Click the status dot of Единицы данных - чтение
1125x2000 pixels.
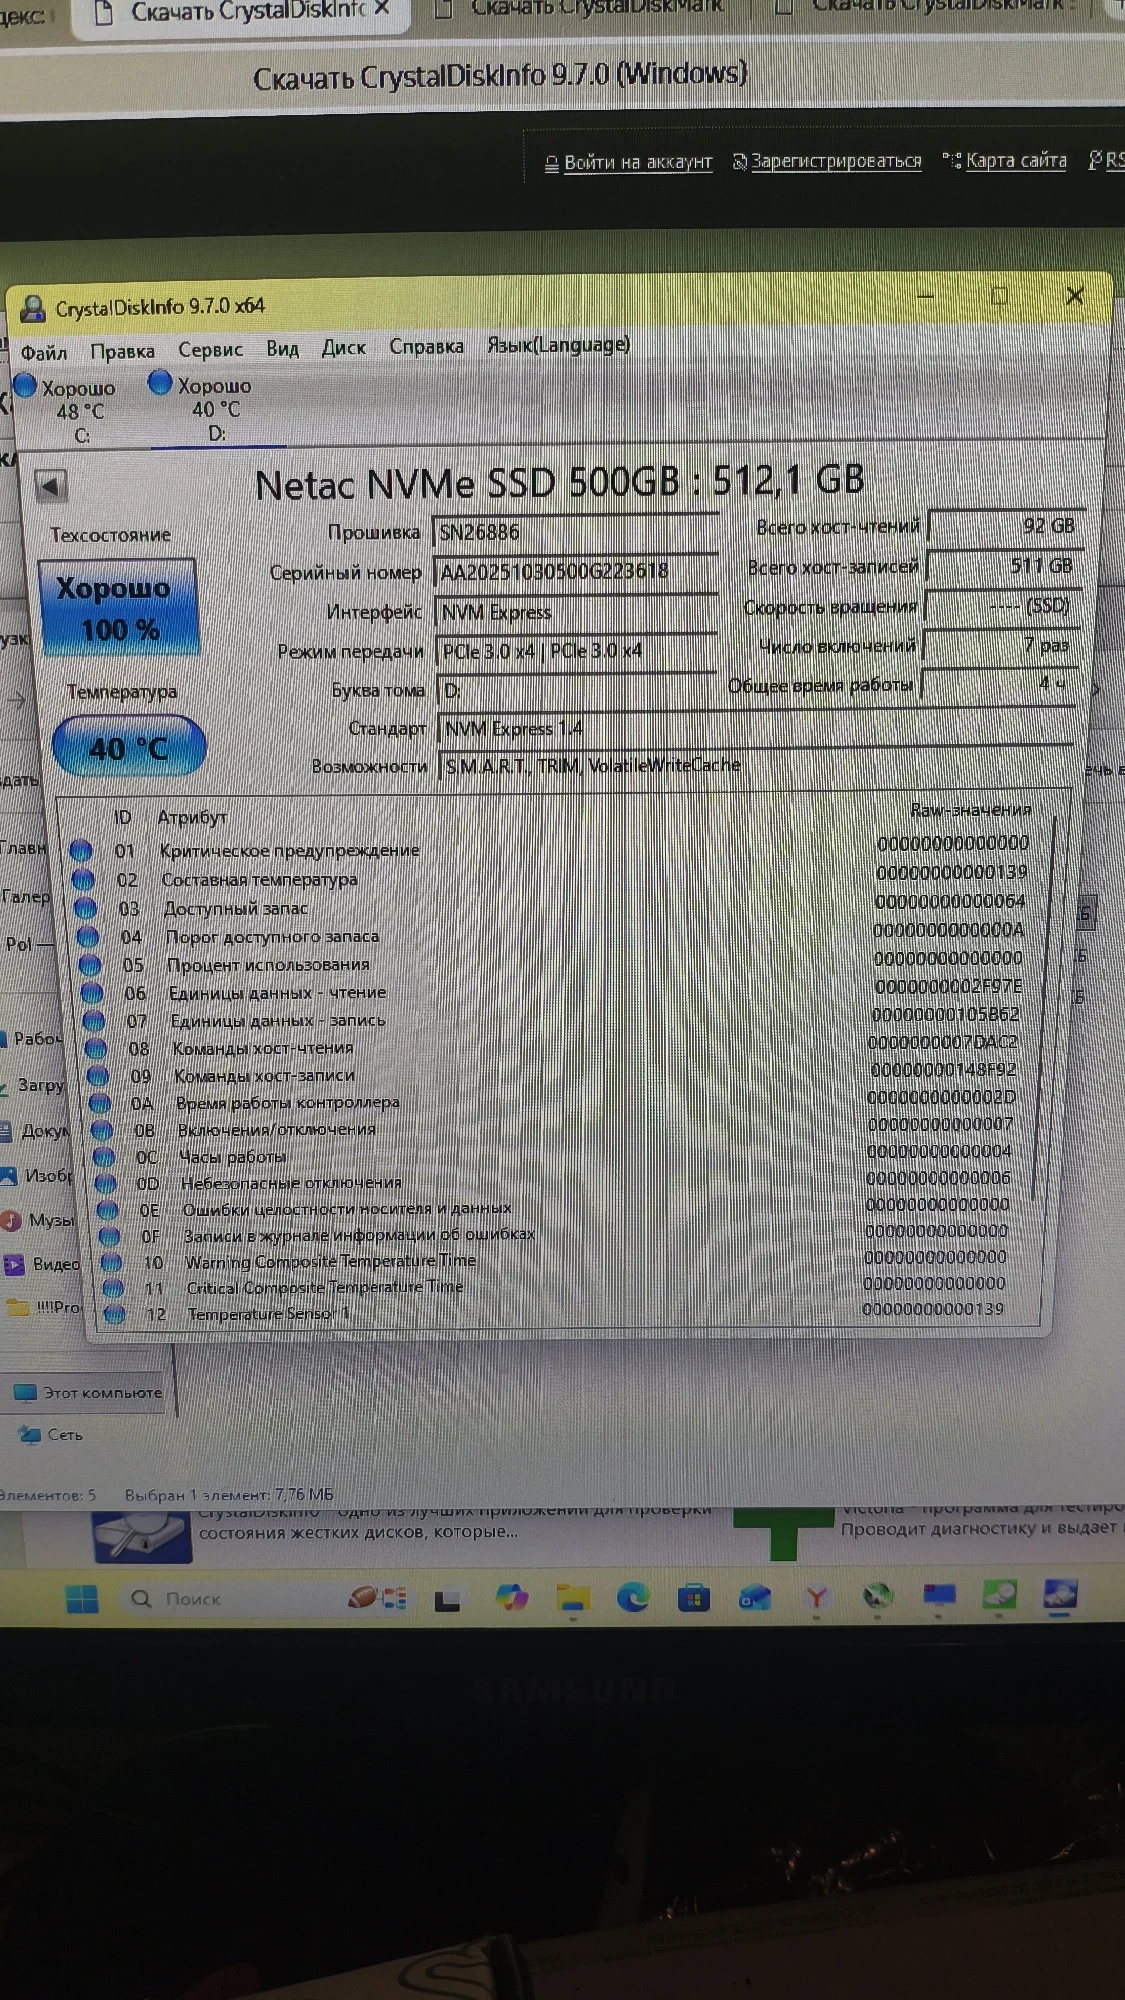click(x=91, y=993)
